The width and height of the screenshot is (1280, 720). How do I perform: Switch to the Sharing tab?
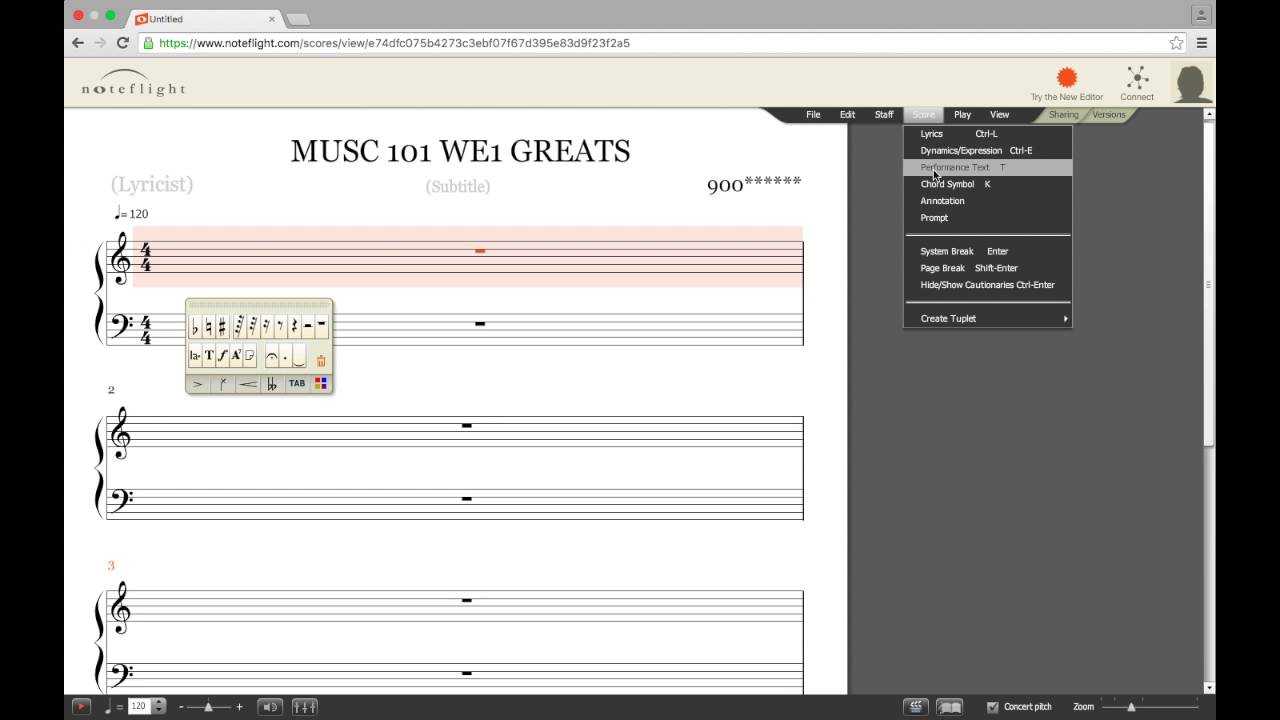click(1063, 115)
